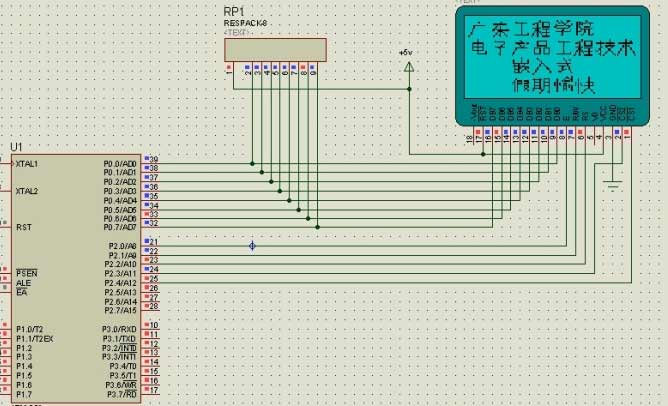Click the P2.3/A11 pin label

click(121, 274)
